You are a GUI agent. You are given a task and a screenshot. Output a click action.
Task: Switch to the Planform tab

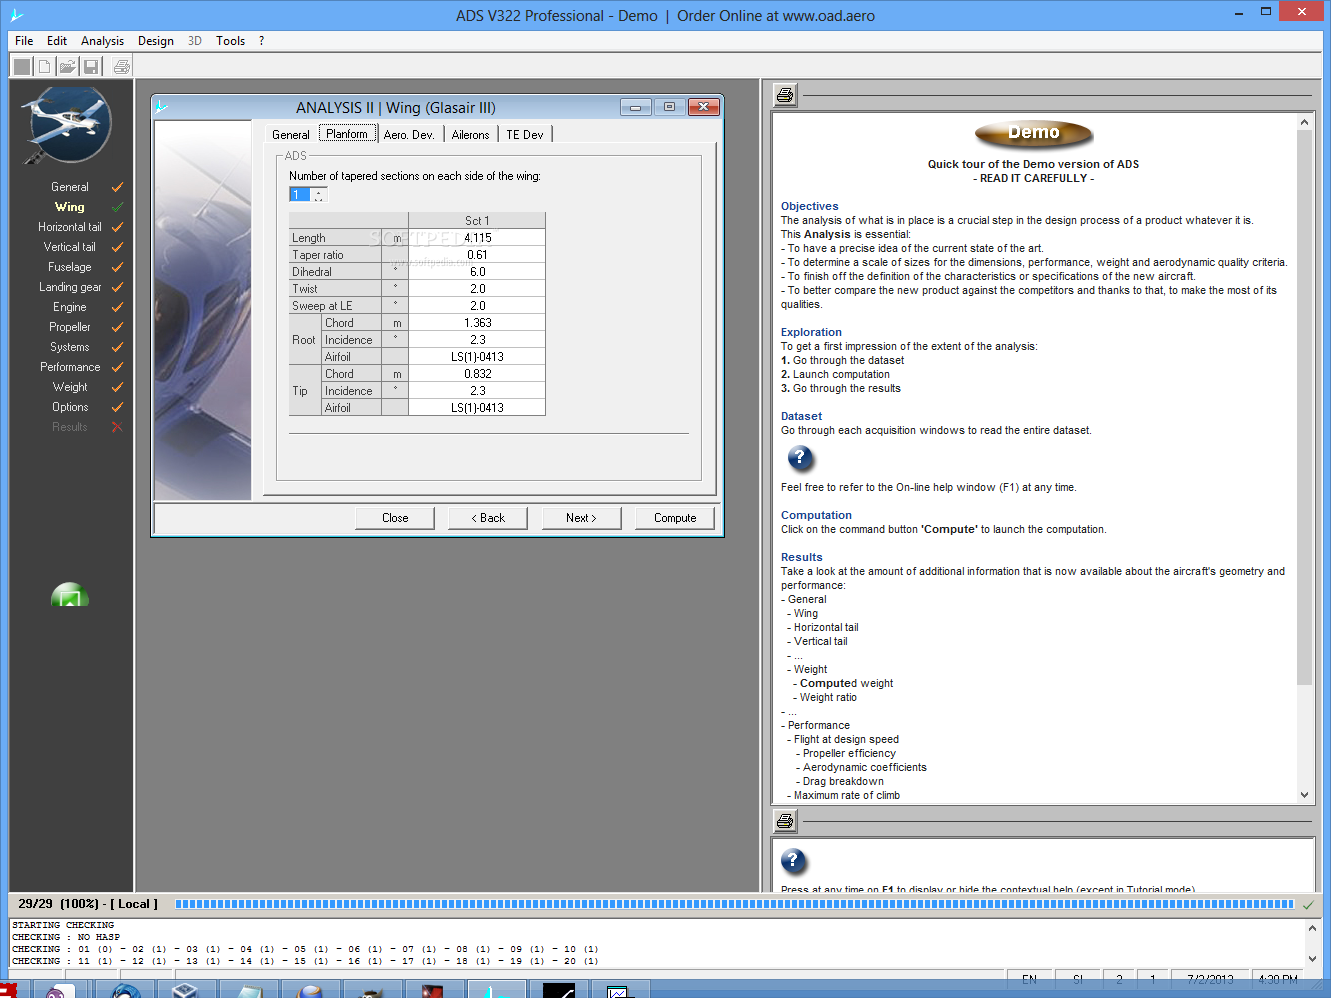(x=347, y=134)
